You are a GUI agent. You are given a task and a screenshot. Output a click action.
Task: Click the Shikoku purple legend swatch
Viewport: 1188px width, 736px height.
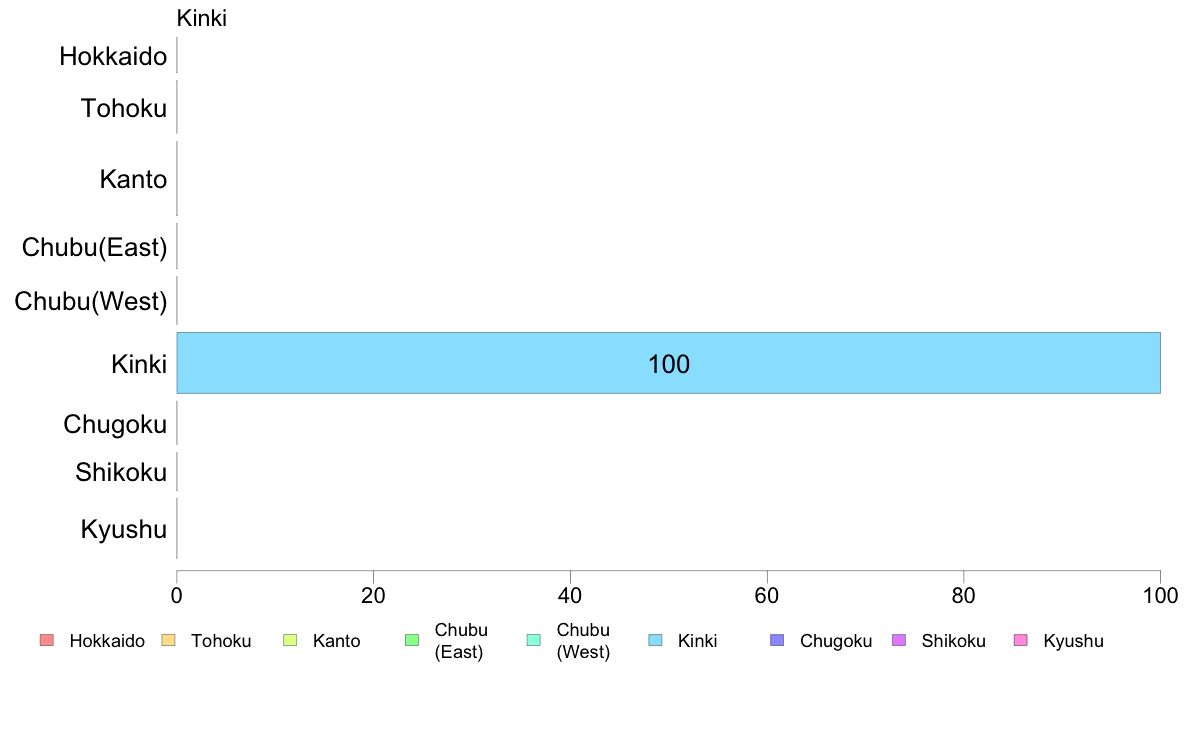click(899, 640)
